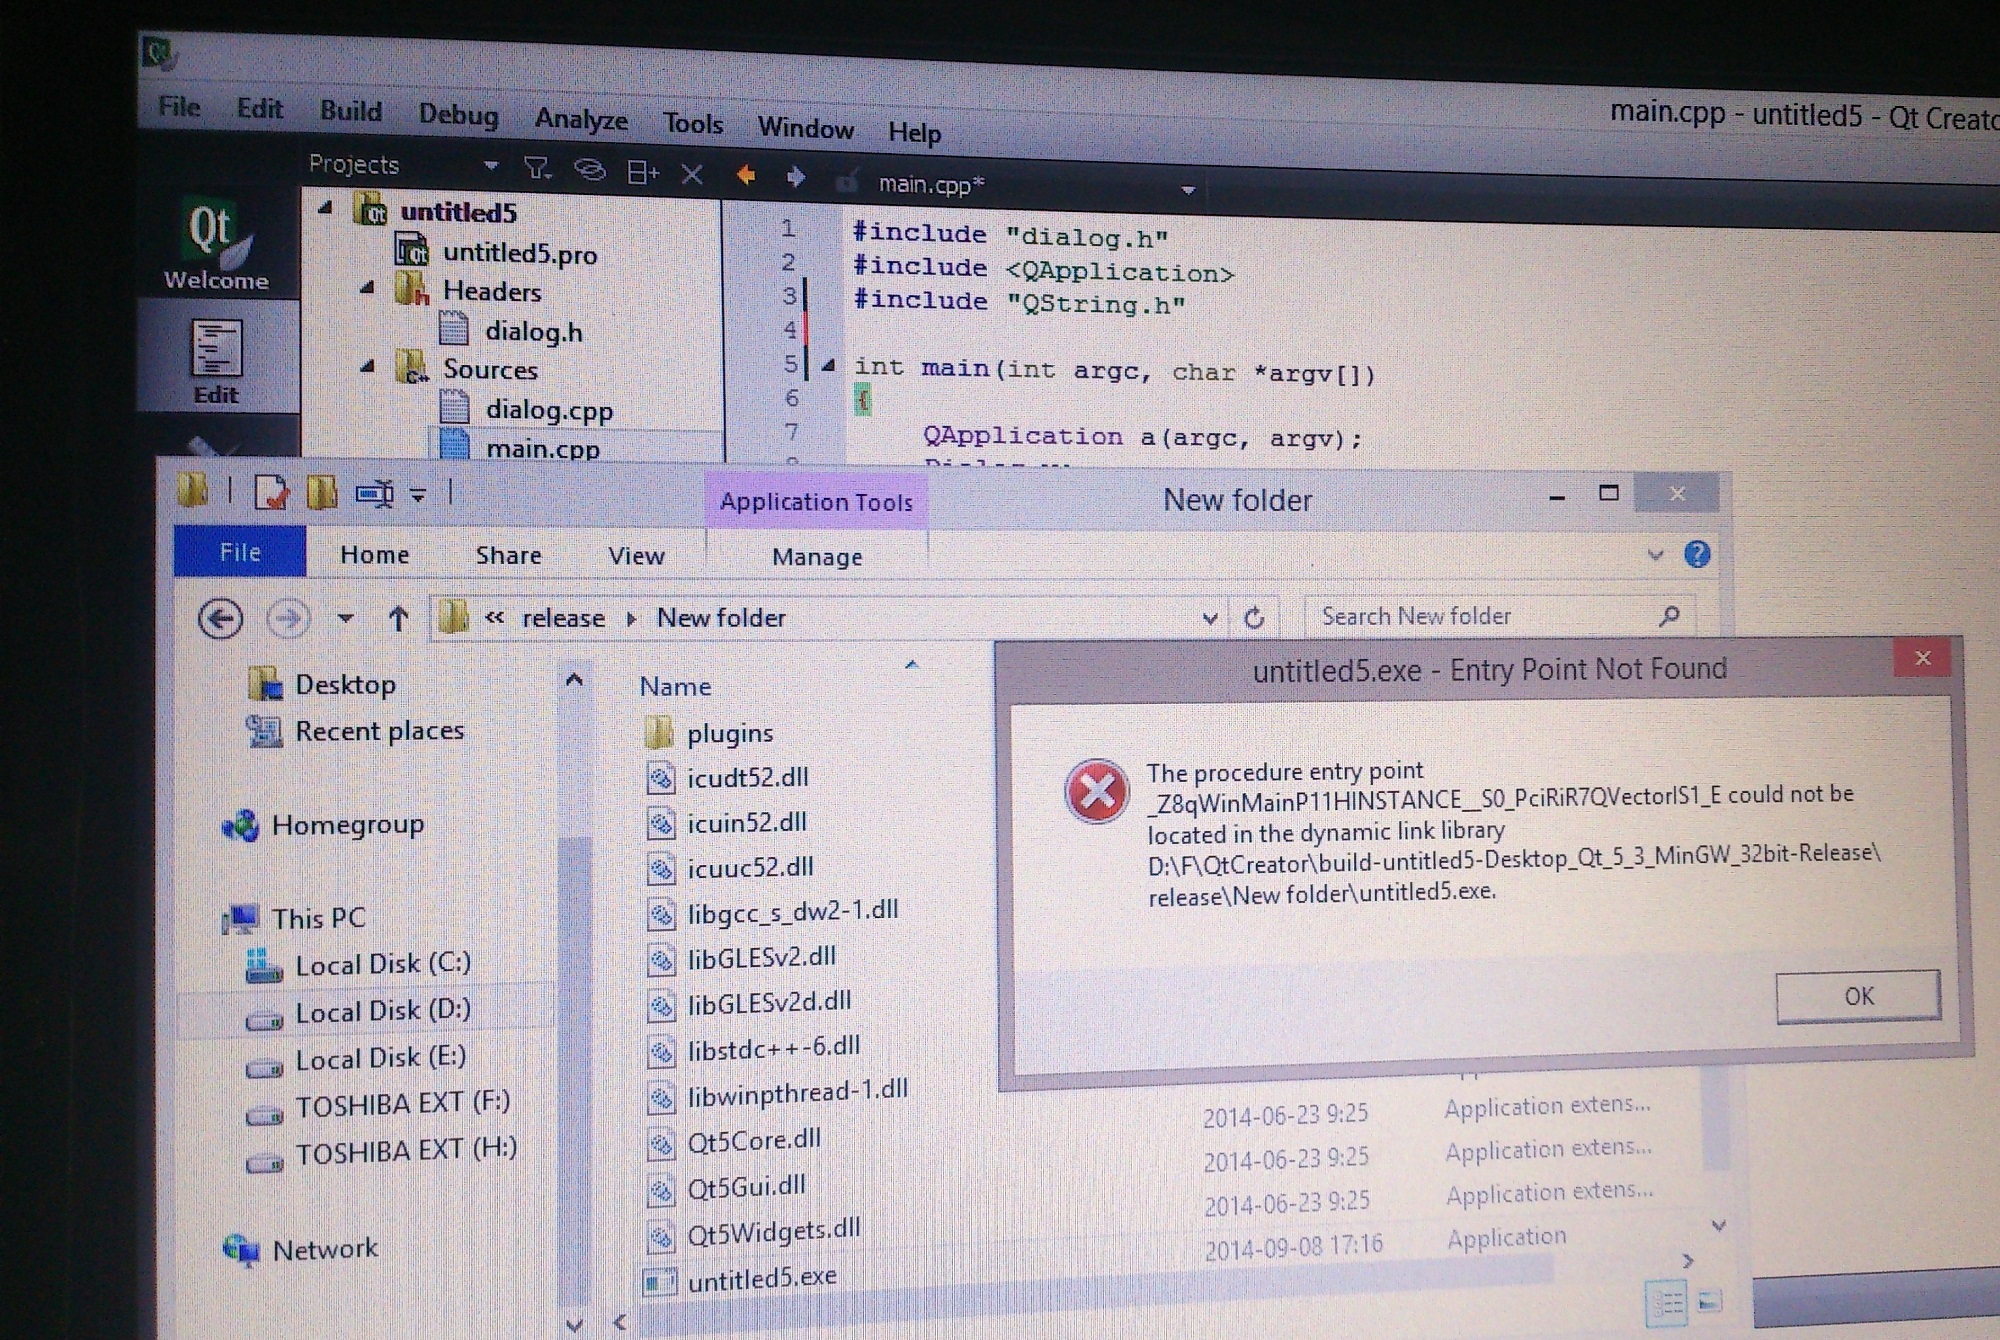Open the main.cpp open-documents dropdown
2000x1340 pixels.
click(x=1188, y=190)
